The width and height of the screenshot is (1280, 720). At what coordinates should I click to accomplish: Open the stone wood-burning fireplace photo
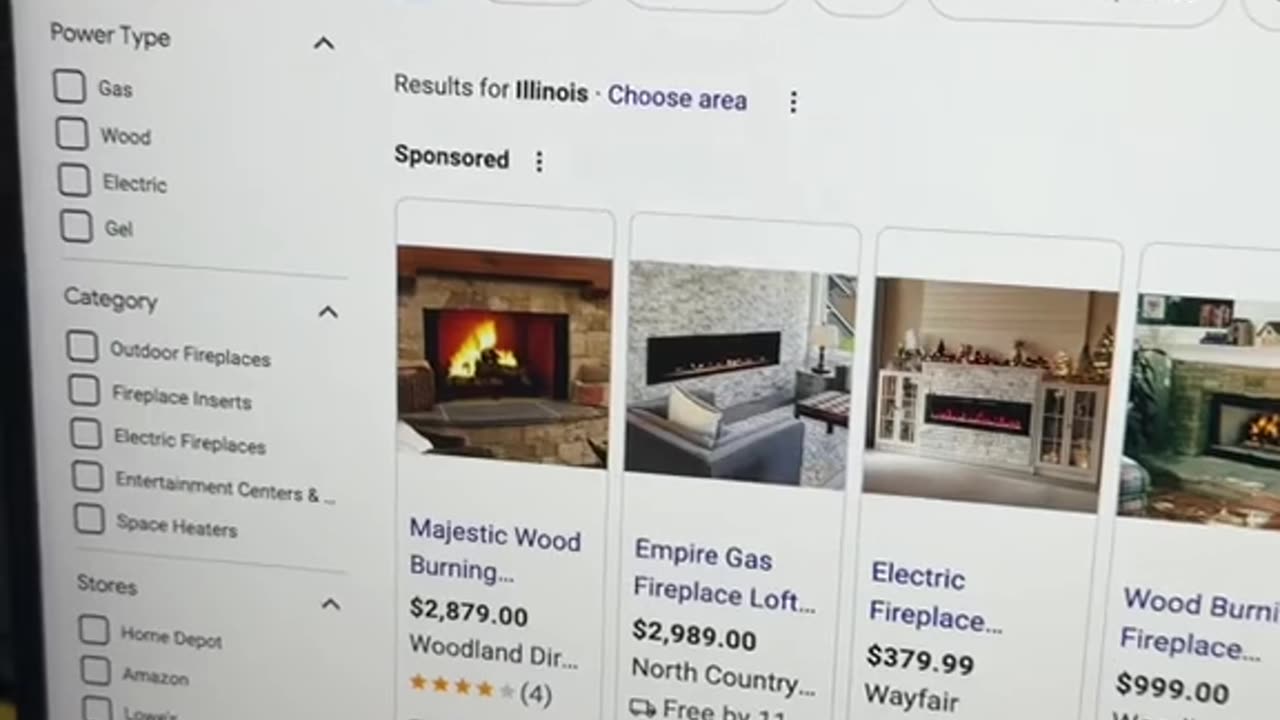(503, 355)
